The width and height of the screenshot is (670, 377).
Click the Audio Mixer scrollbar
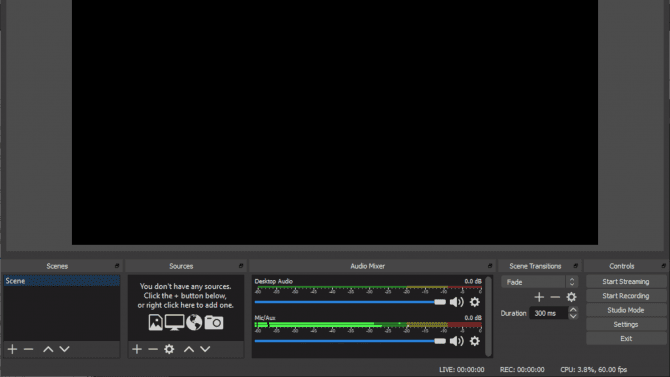point(488,316)
